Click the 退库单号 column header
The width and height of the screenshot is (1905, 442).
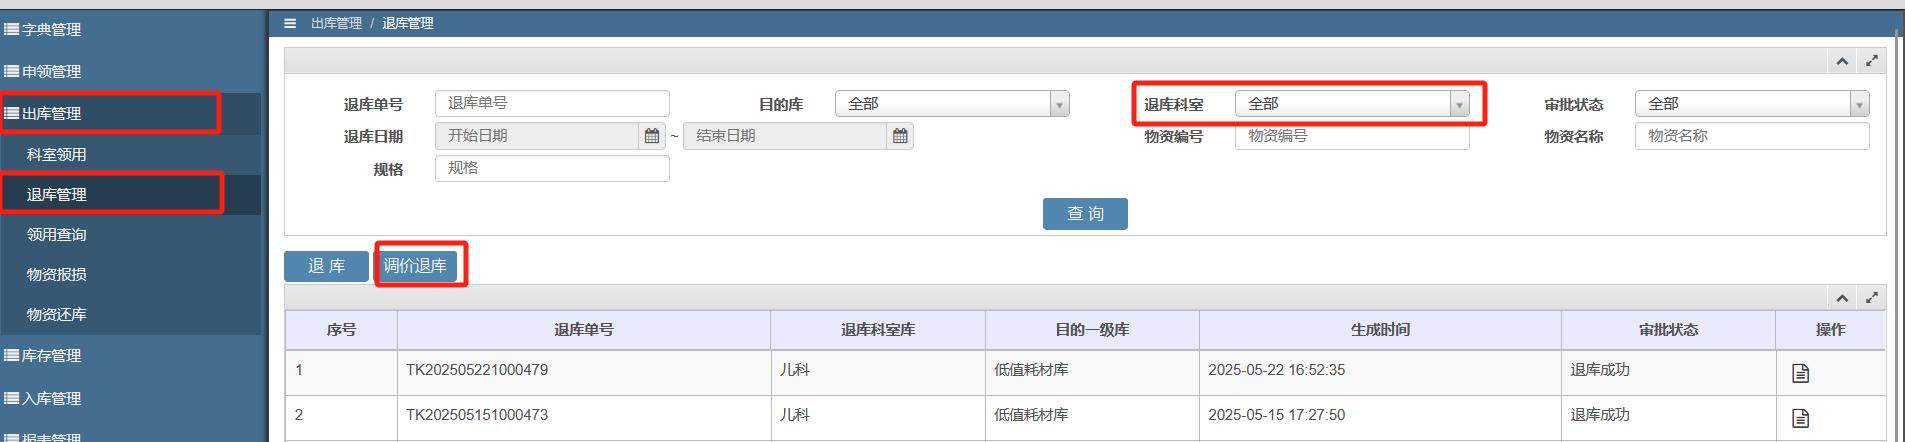[x=584, y=330]
